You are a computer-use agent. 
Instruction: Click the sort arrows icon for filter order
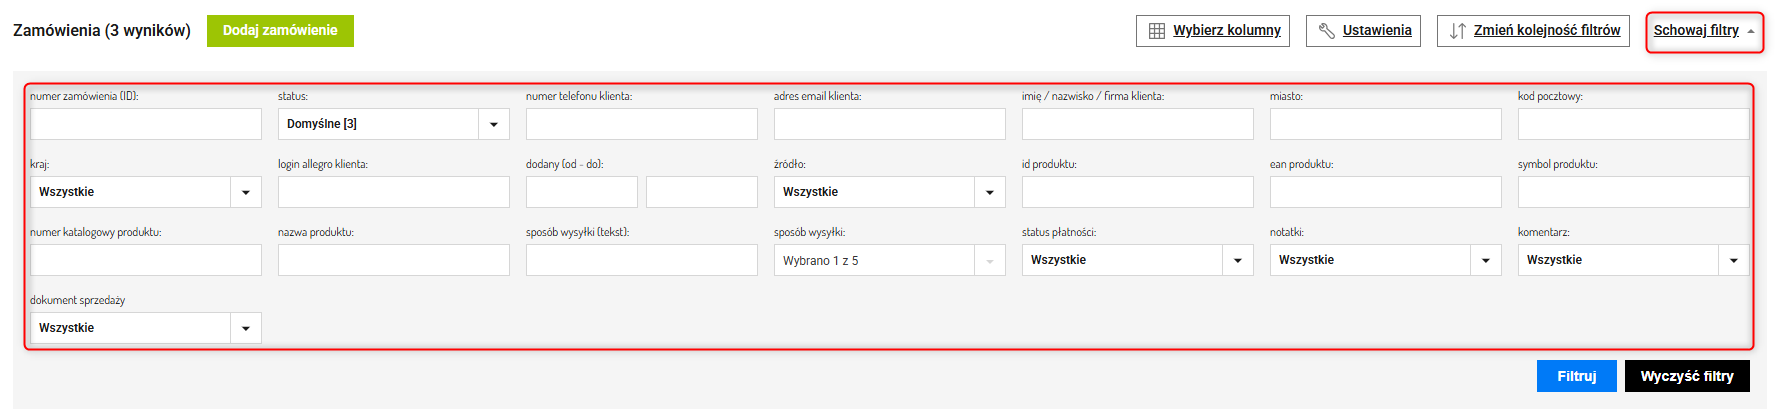pyautogui.click(x=1458, y=31)
